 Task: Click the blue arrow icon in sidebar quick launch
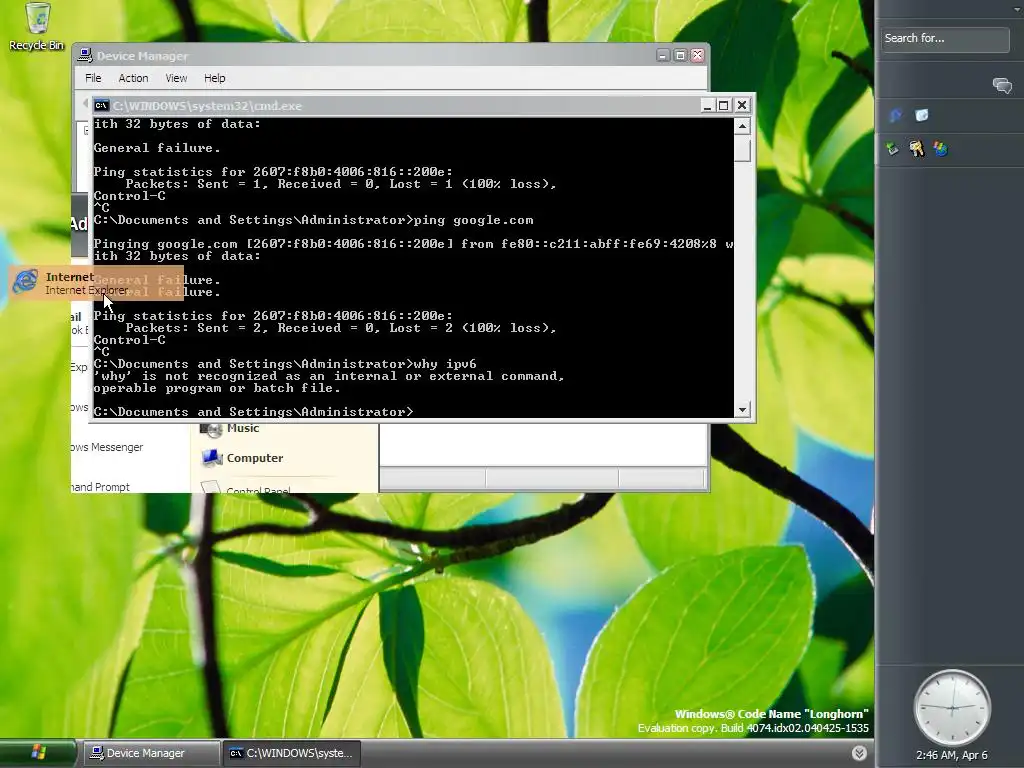click(895, 116)
